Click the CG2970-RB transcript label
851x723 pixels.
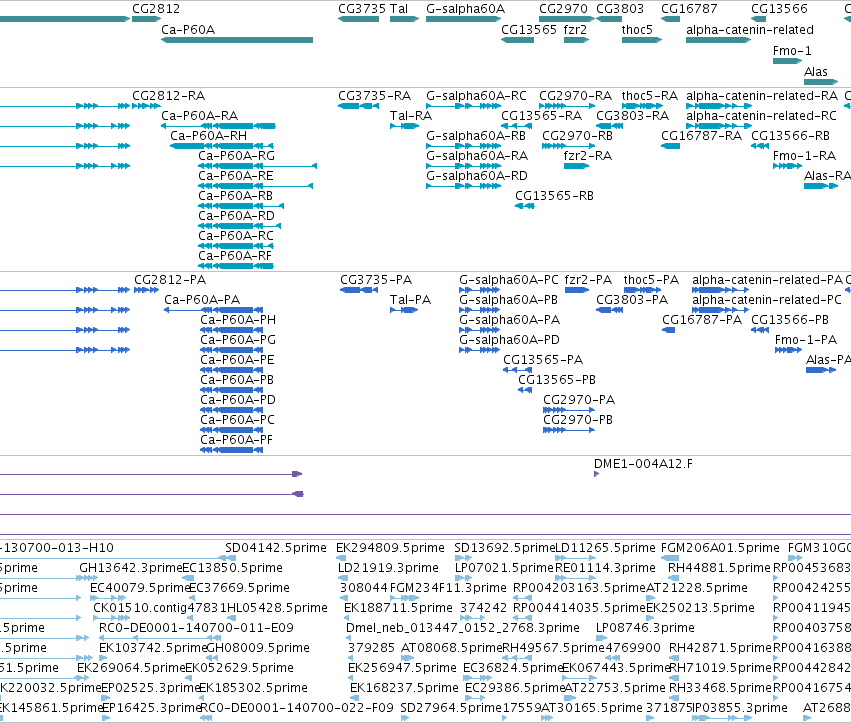coord(577,136)
